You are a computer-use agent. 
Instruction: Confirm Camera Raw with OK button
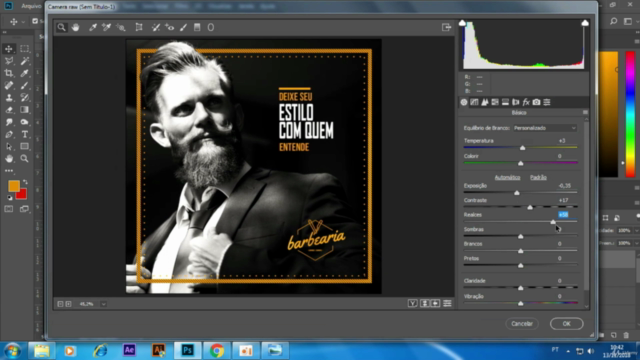(567, 324)
